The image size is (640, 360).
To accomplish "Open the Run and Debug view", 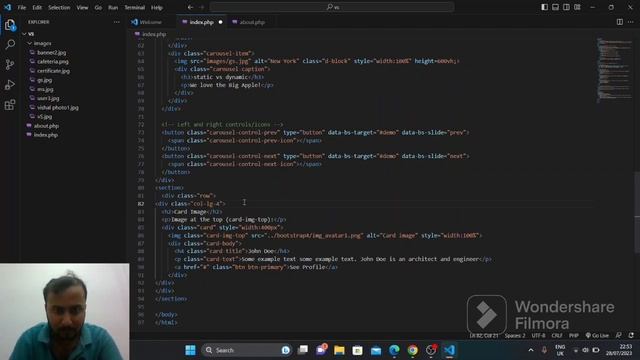I will click(x=10, y=85).
